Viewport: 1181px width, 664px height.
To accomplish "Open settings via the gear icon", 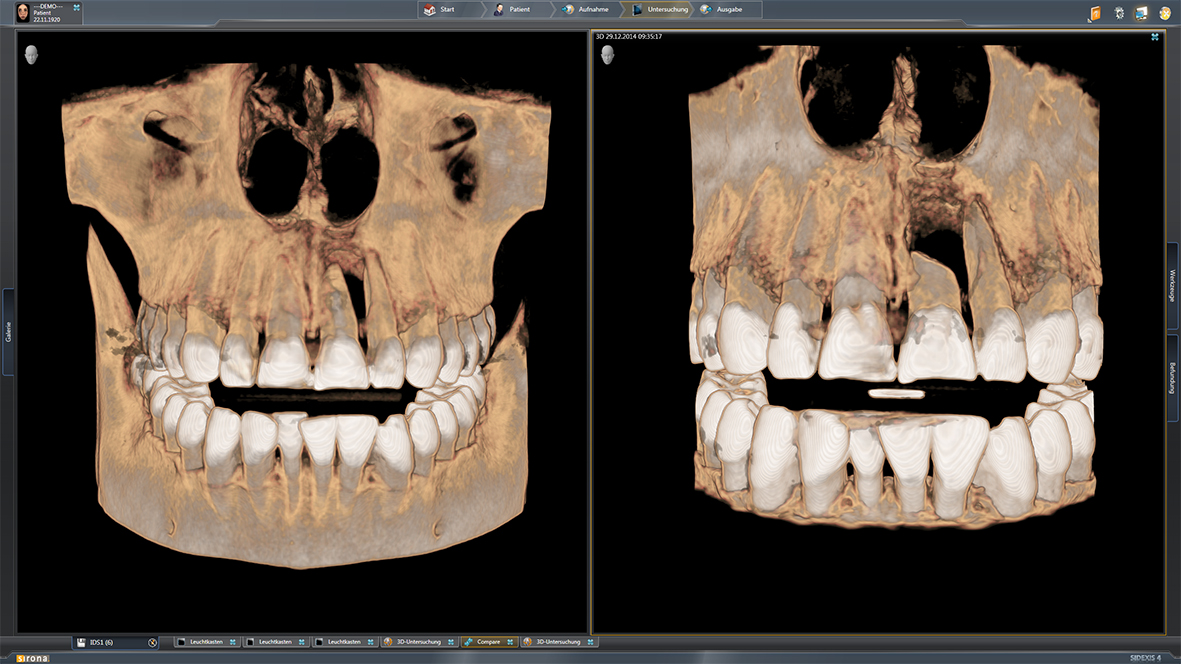I will point(1119,13).
